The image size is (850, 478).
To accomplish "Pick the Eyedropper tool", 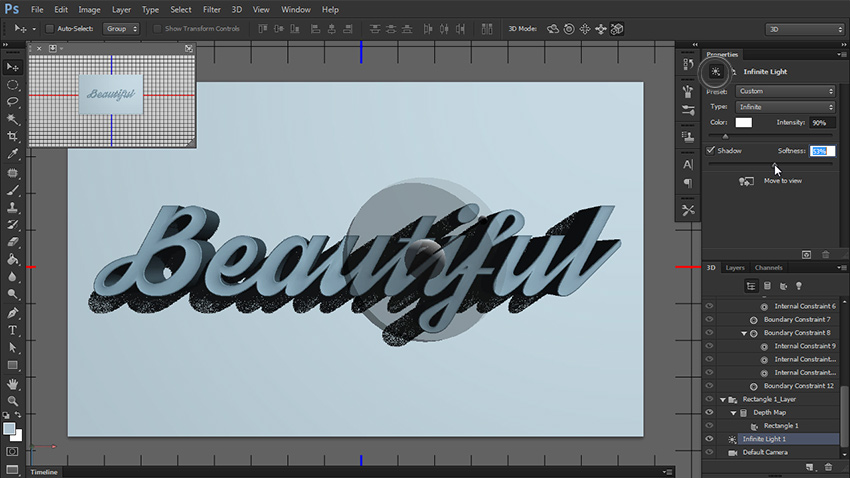I will (x=13, y=154).
